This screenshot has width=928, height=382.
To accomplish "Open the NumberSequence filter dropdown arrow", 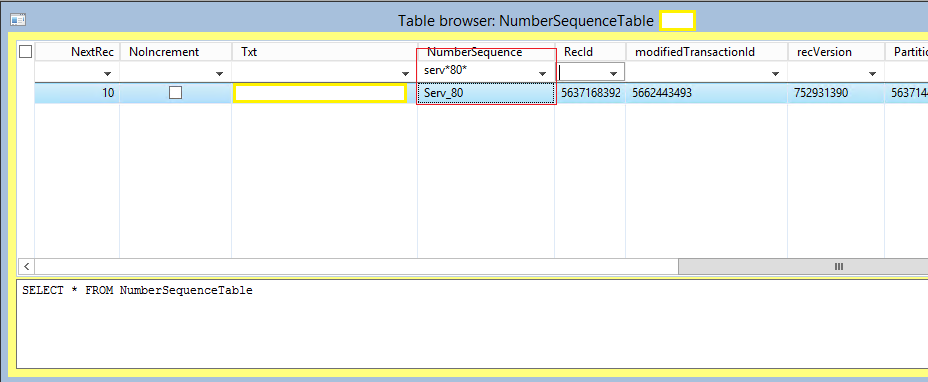I will [542, 74].
